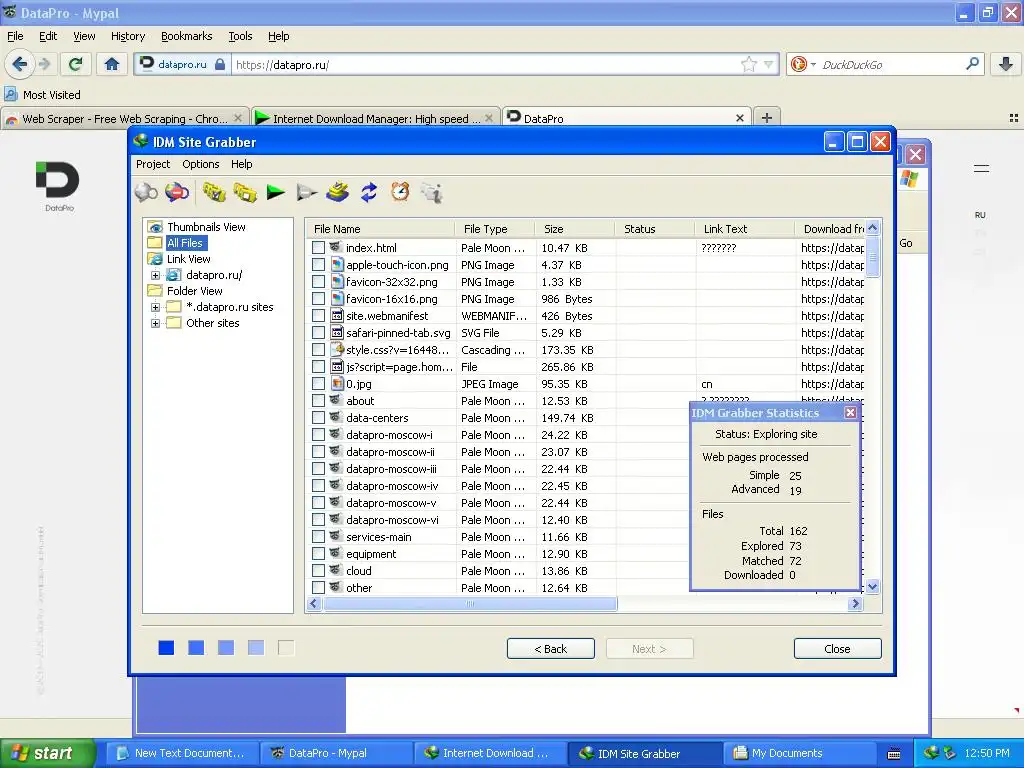Click the hamburger menu on DataPro page
Viewport: 1024px width, 768px height.
coord(981,168)
